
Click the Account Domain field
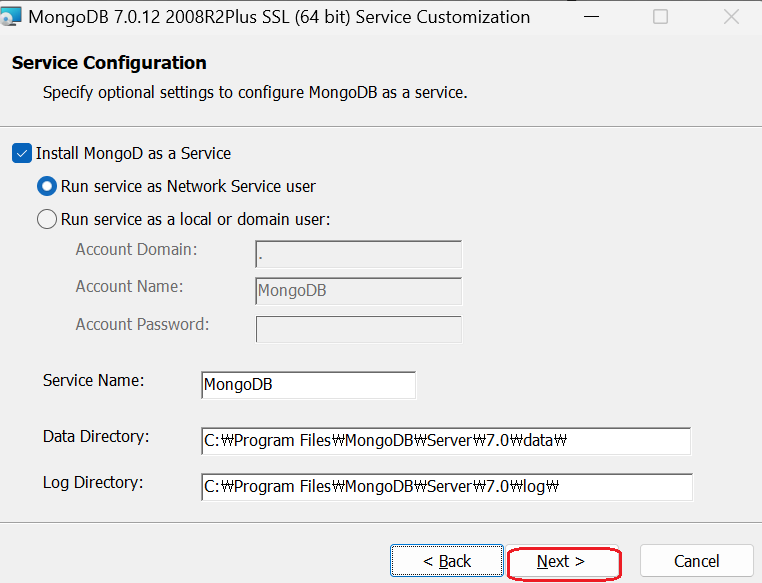point(359,254)
